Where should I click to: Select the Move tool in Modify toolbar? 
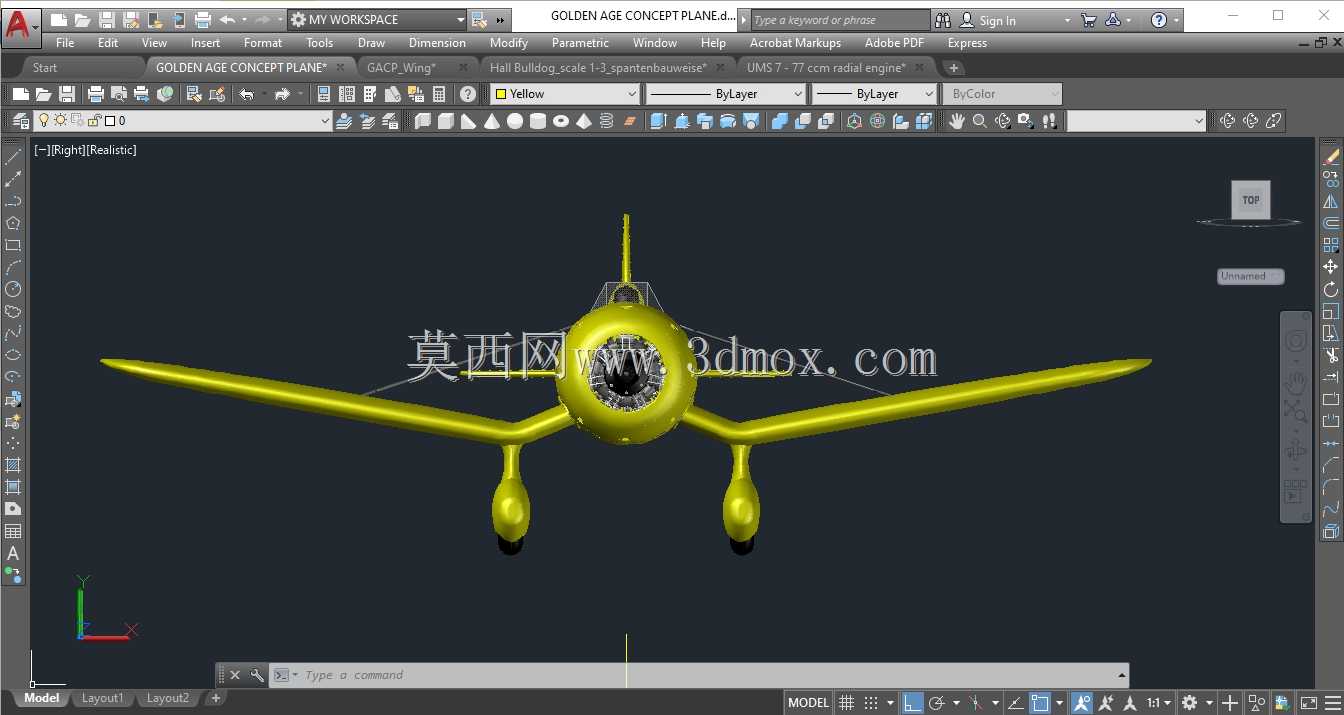point(1330,267)
